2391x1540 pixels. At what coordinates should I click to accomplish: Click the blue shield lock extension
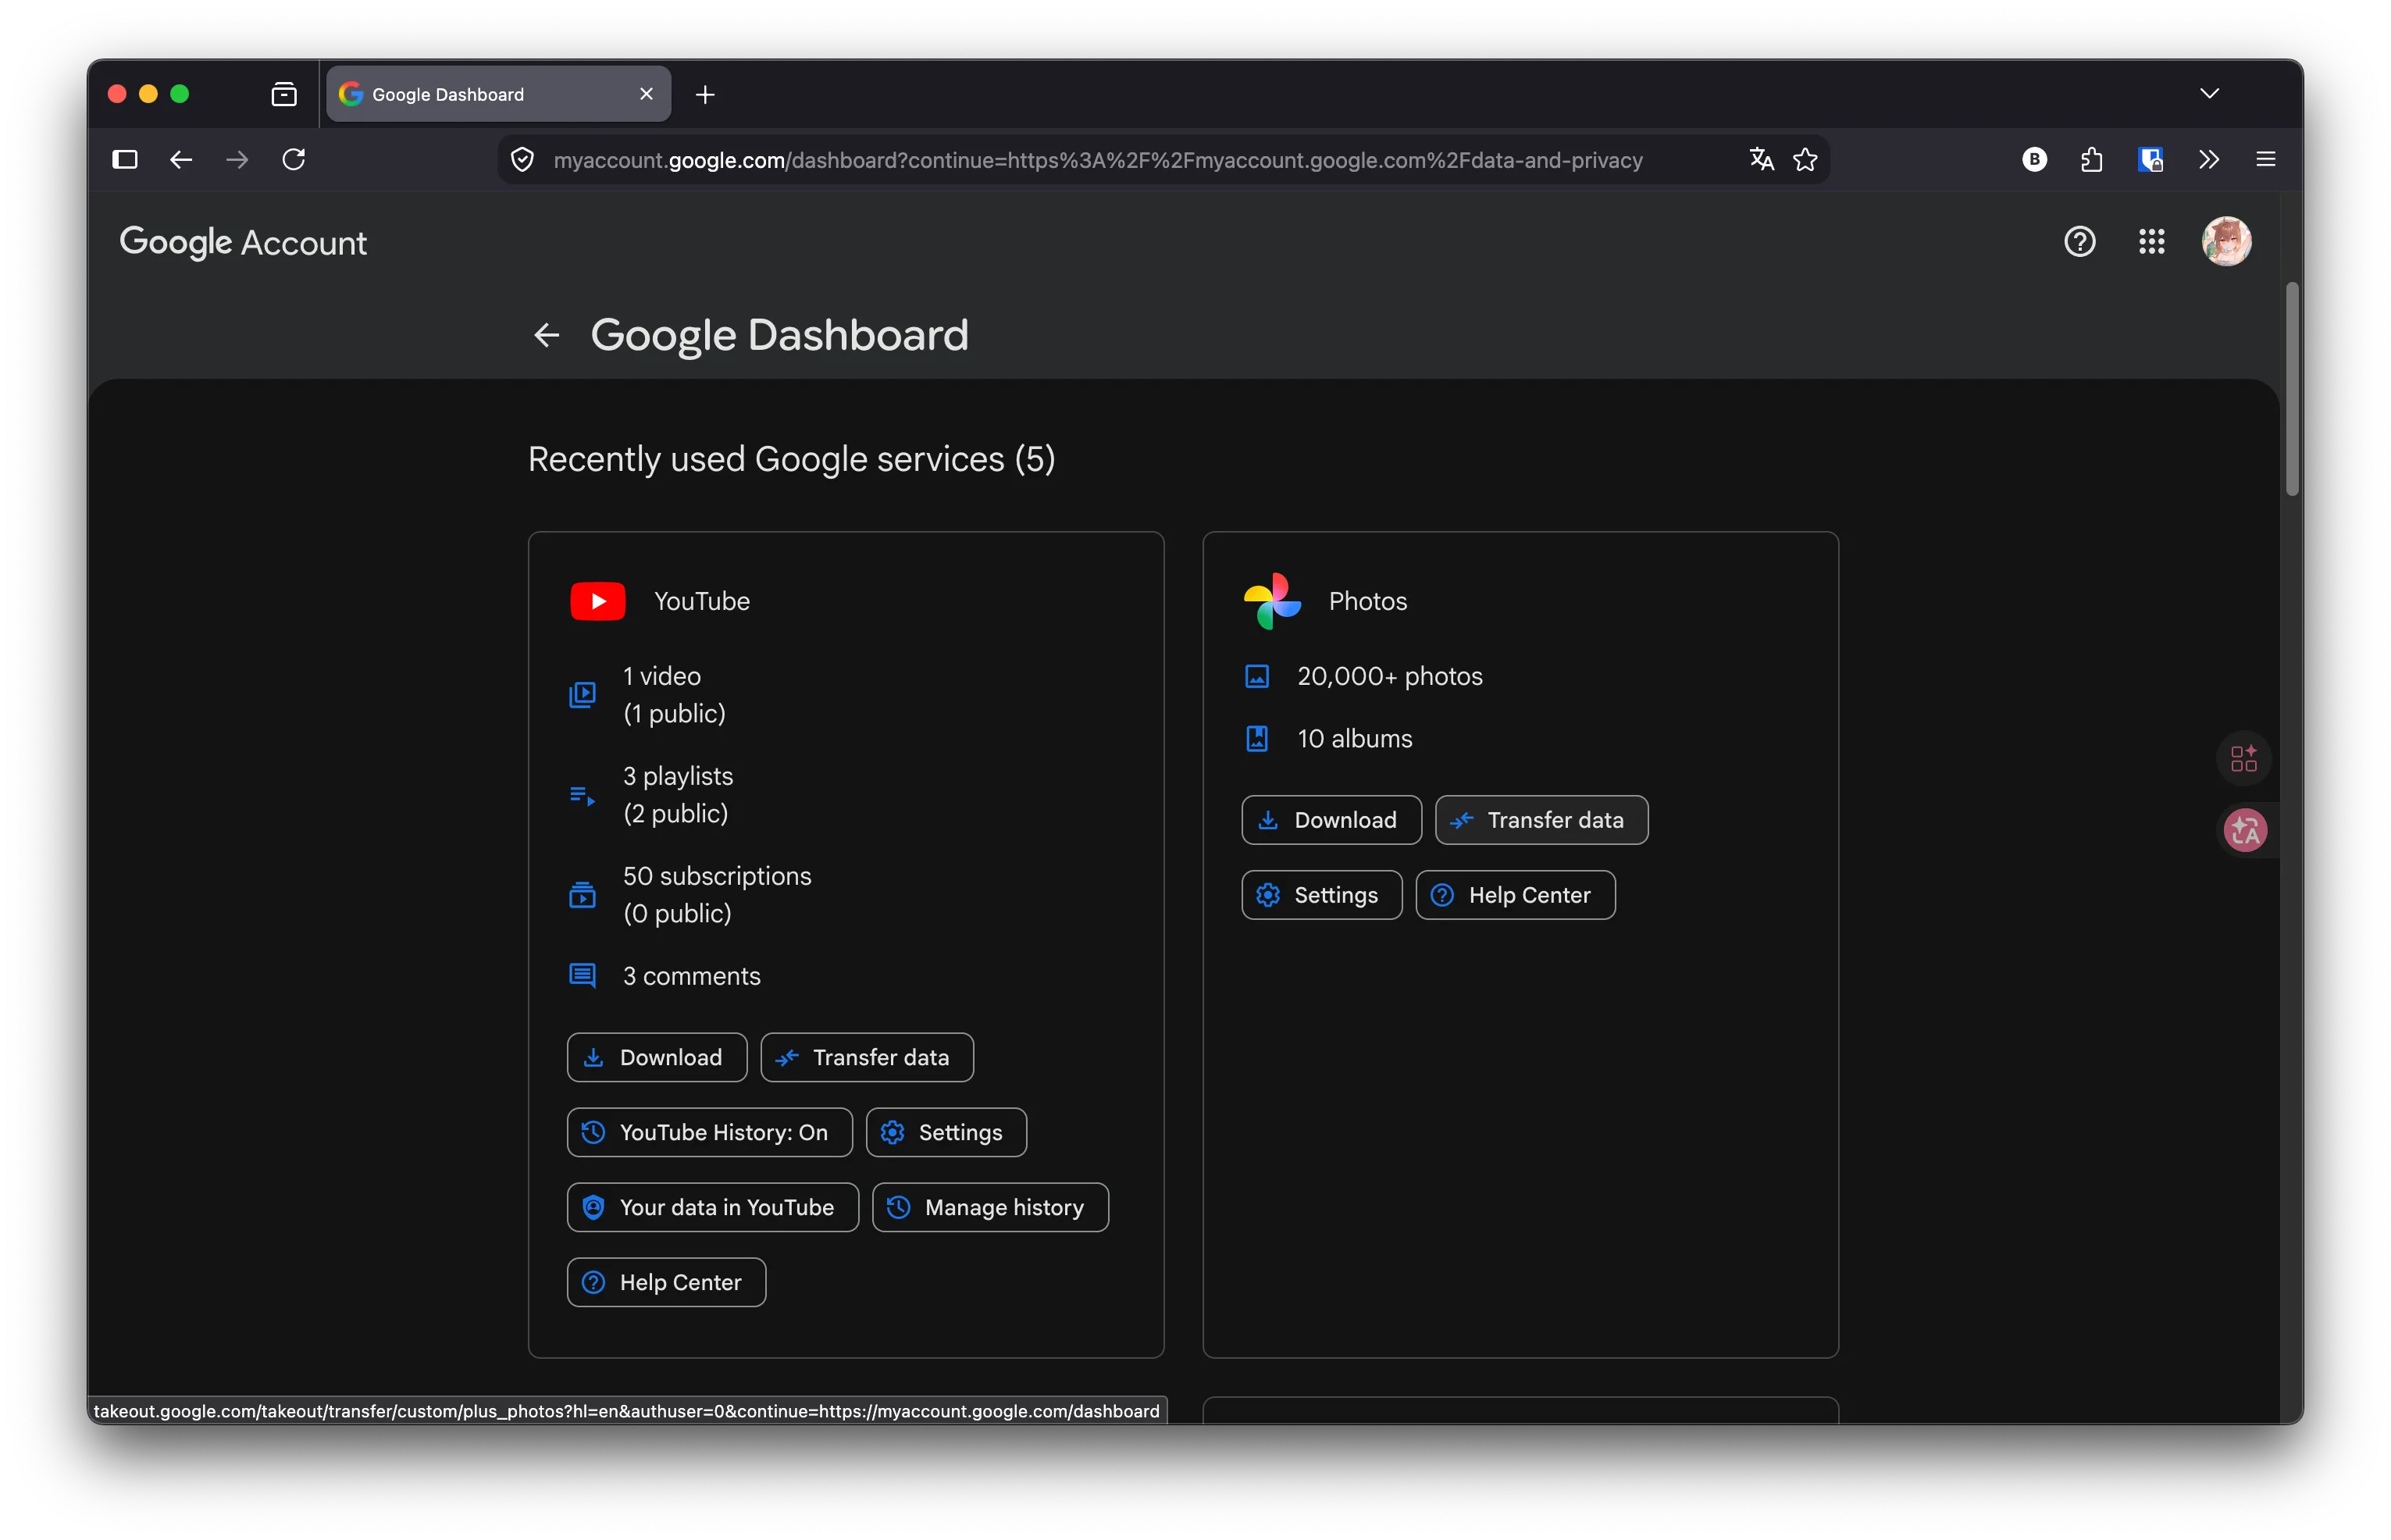pos(2150,160)
